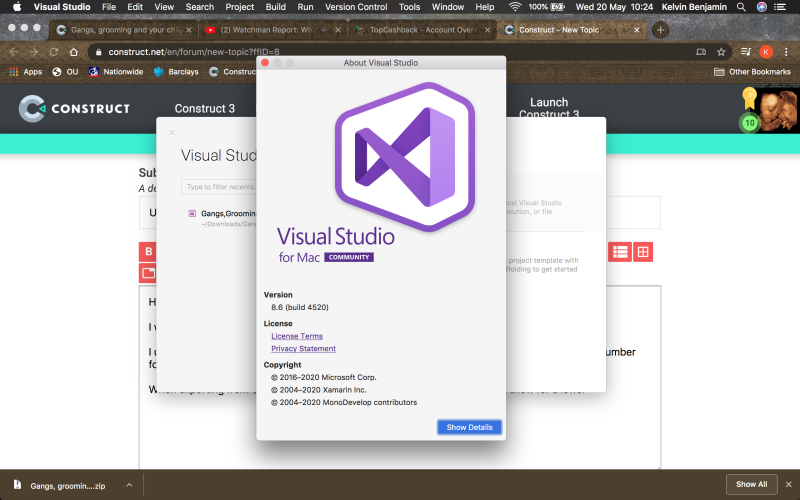Open the View menu
Screen dimensions: 800x500
click(x=164, y=7)
